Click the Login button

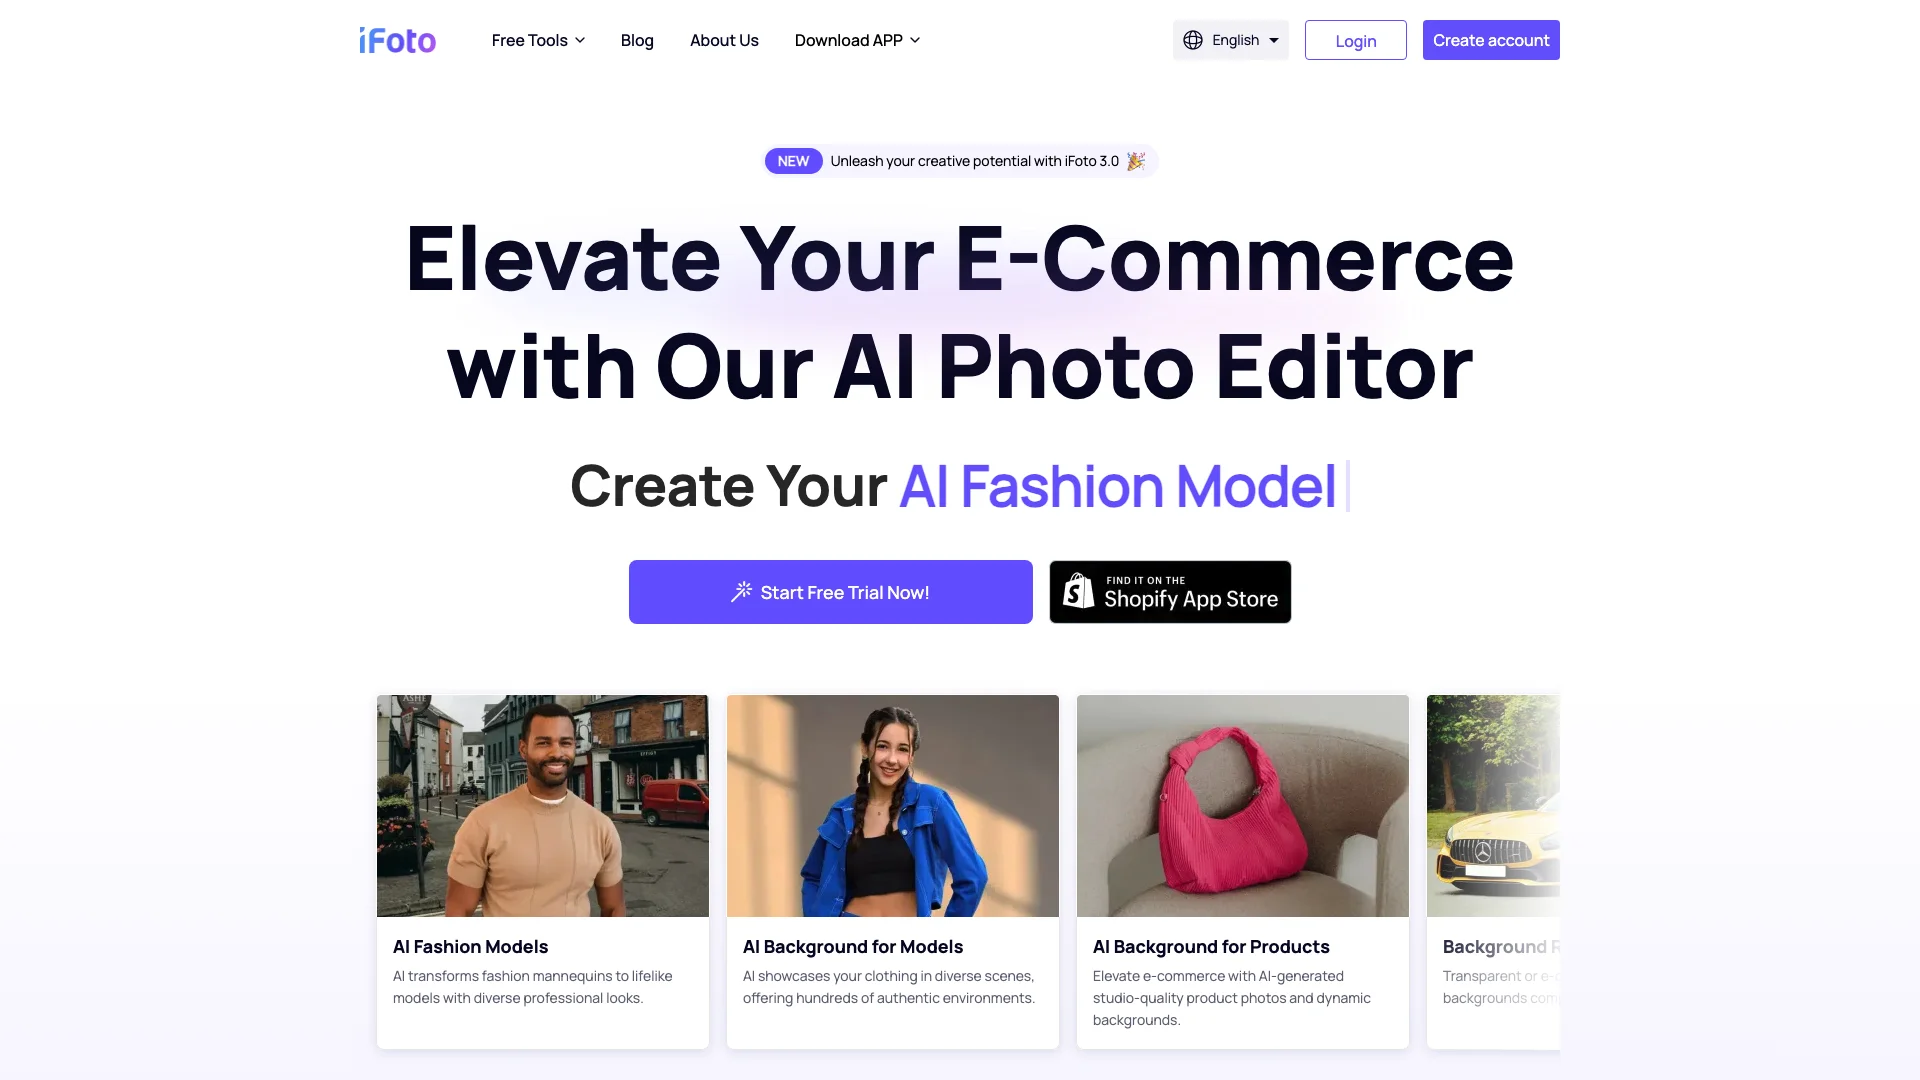coord(1354,40)
